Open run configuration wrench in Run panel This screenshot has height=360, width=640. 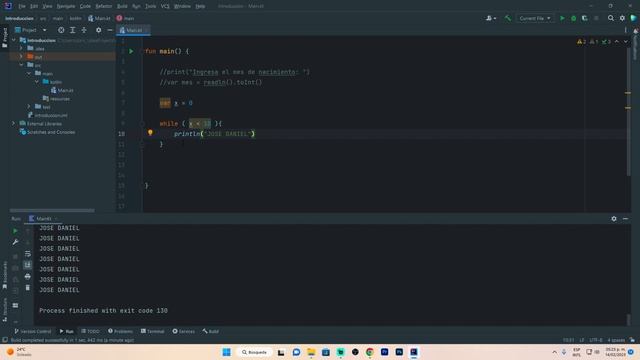(x=15, y=242)
